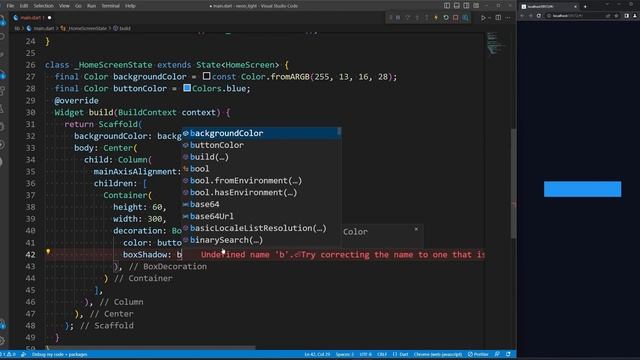640x360 pixels.
Task: Open the Help menu
Action: [x=130, y=6]
